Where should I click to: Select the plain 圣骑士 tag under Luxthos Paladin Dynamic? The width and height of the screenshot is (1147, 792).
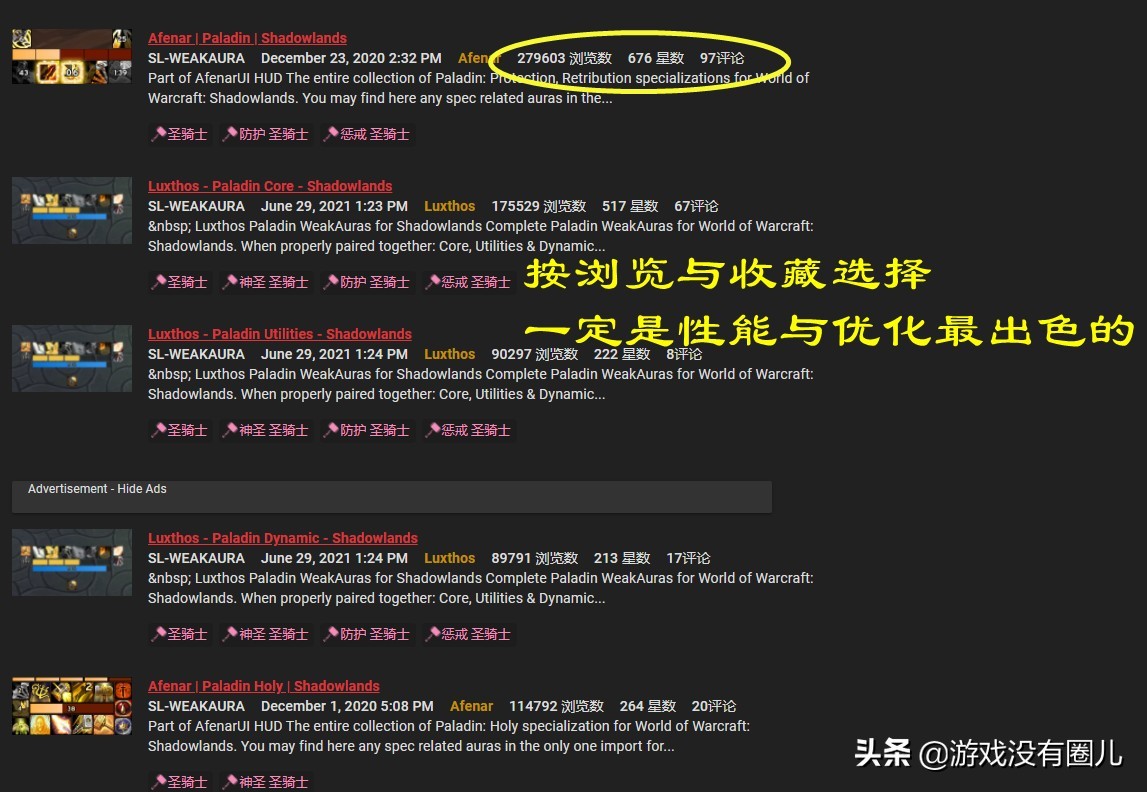click(x=180, y=634)
